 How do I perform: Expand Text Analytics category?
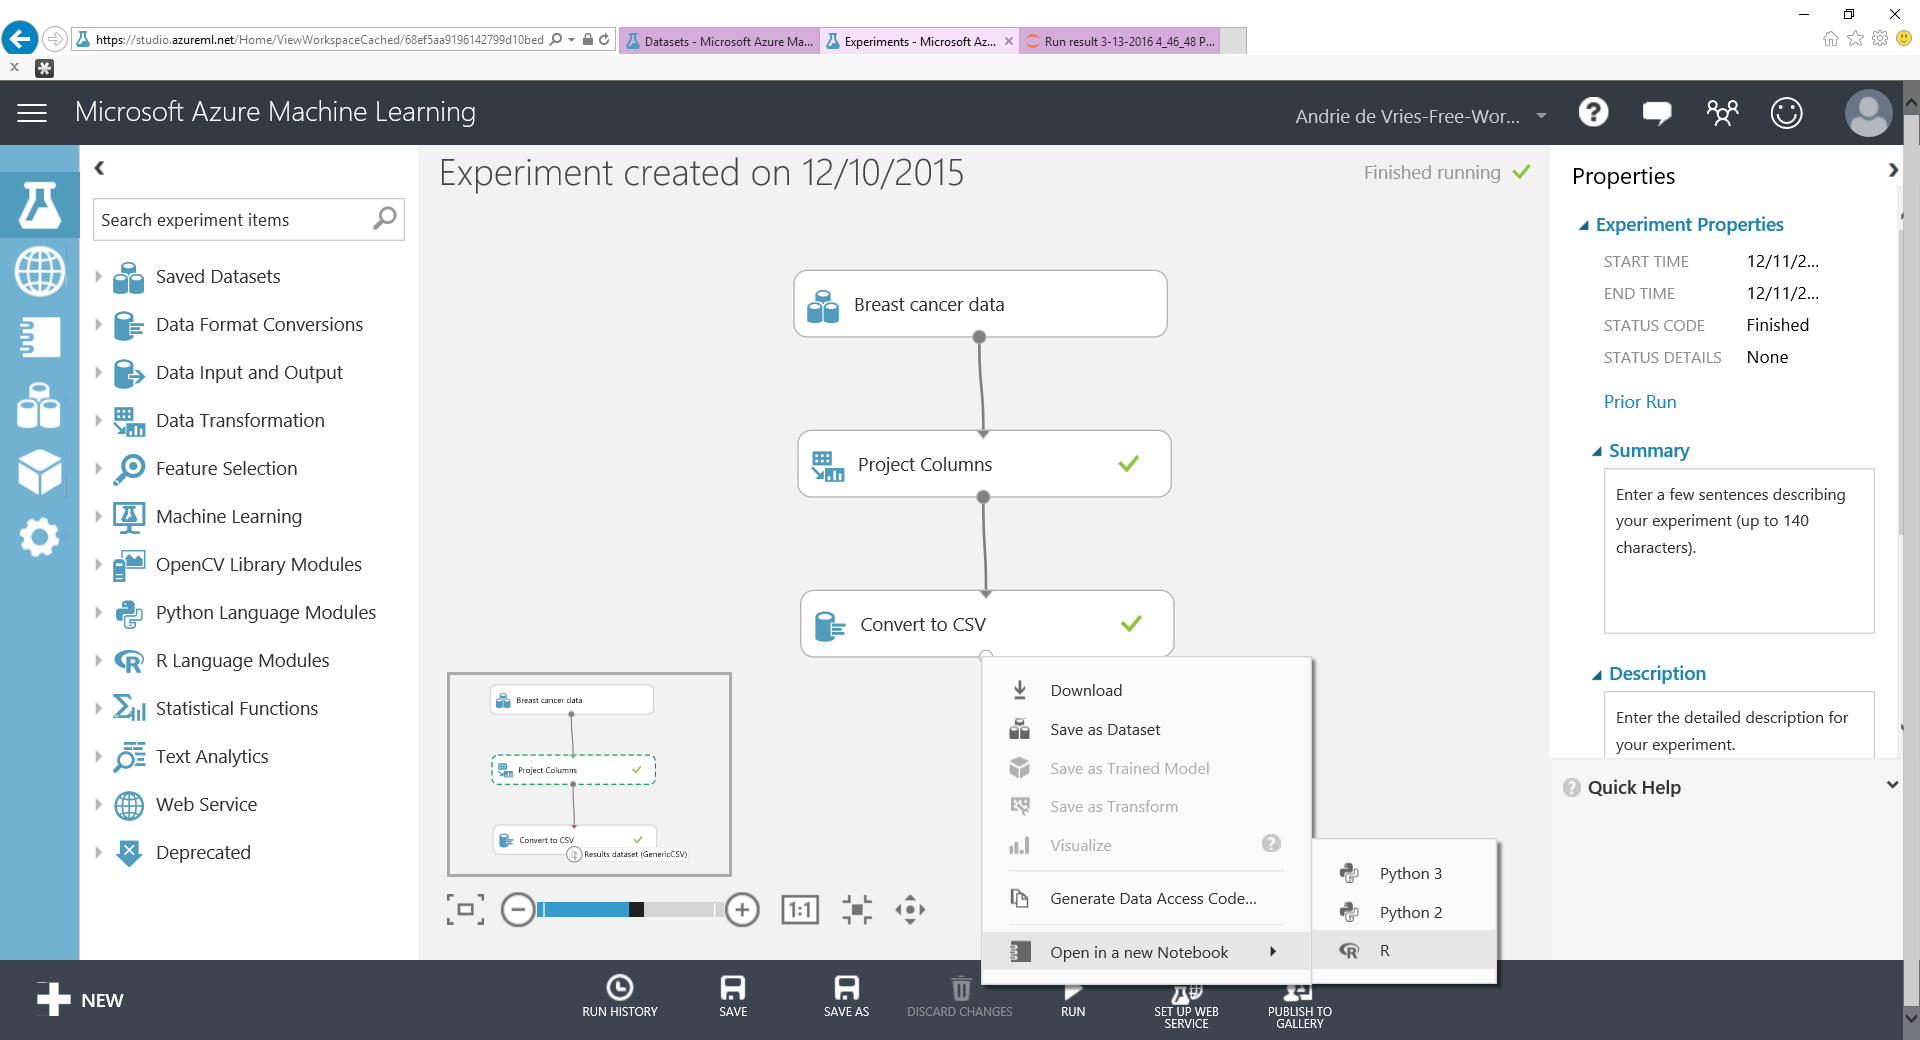[x=98, y=756]
